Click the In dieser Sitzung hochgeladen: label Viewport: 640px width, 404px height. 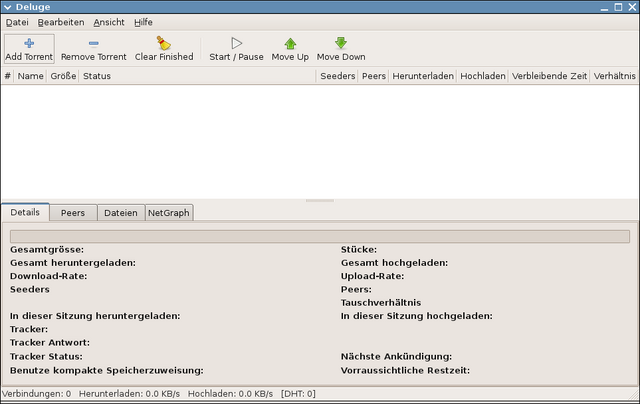pyautogui.click(x=417, y=316)
